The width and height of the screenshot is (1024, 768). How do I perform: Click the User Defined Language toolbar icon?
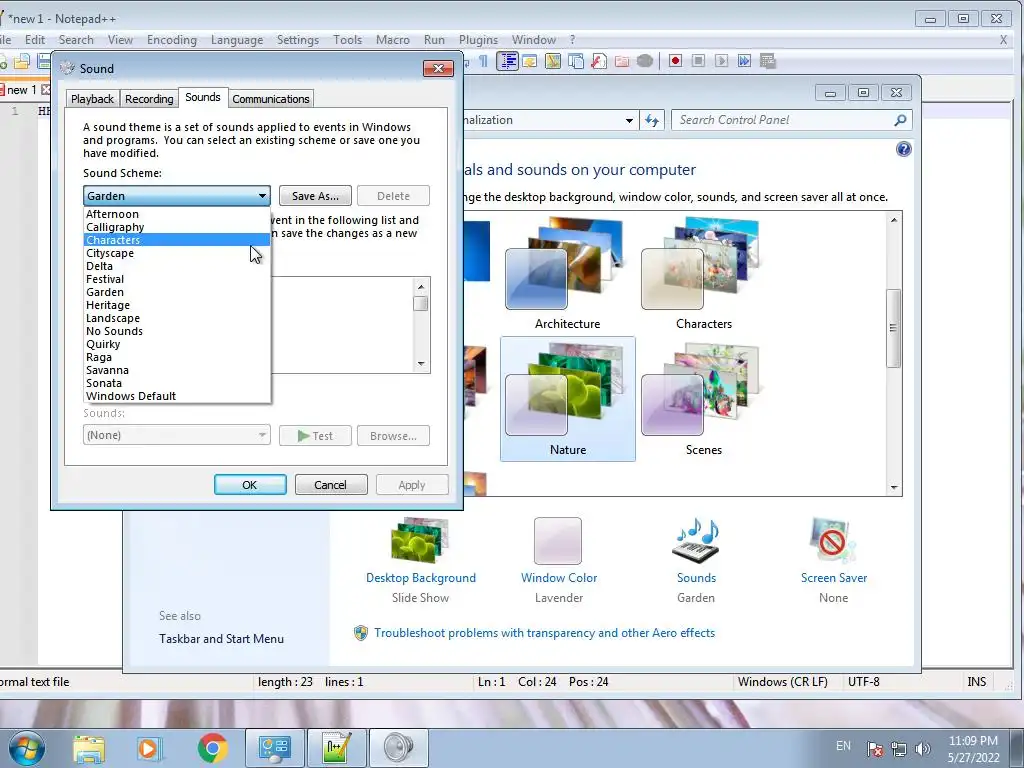[530, 61]
